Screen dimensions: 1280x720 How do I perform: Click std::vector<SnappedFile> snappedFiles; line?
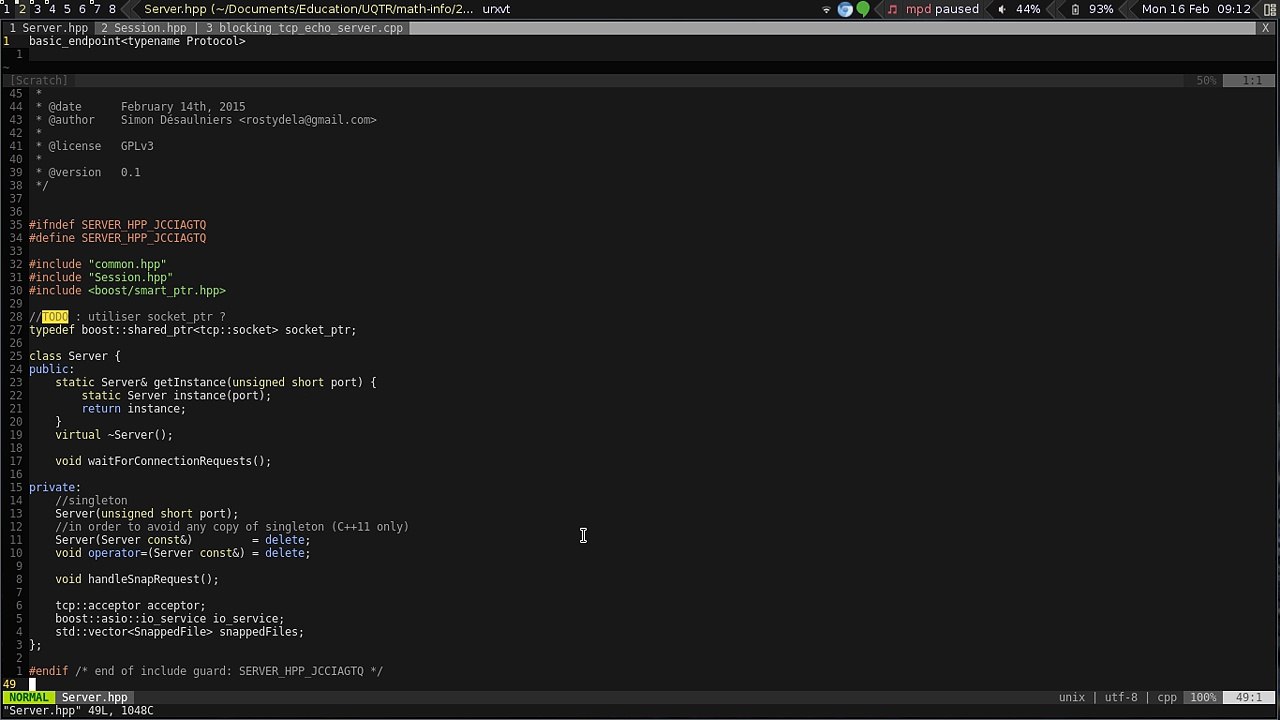pyautogui.click(x=179, y=632)
